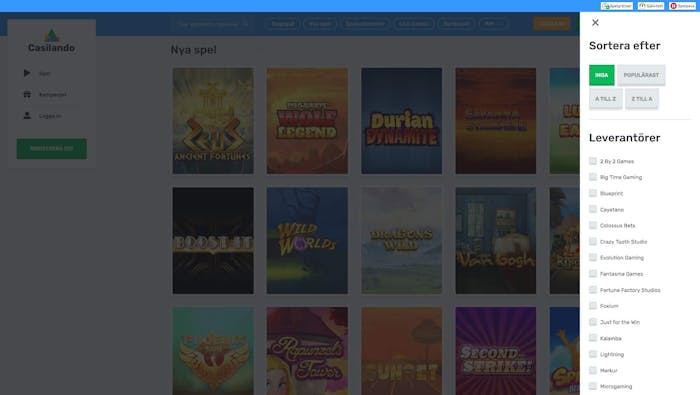Toggle the Microgaming provider checkbox

(593, 387)
